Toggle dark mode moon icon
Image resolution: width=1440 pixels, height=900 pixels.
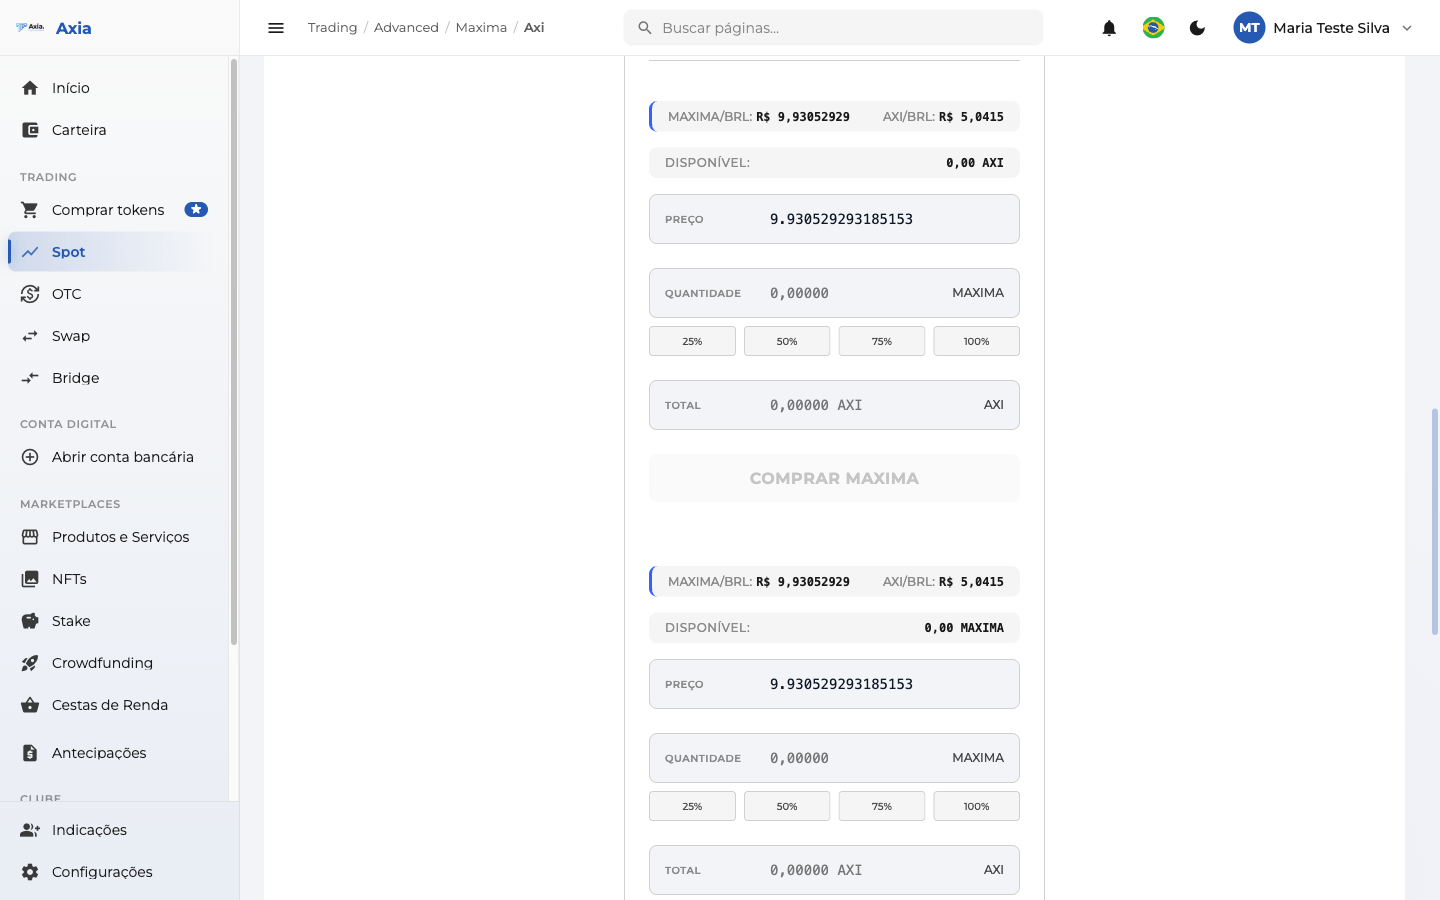(1197, 28)
